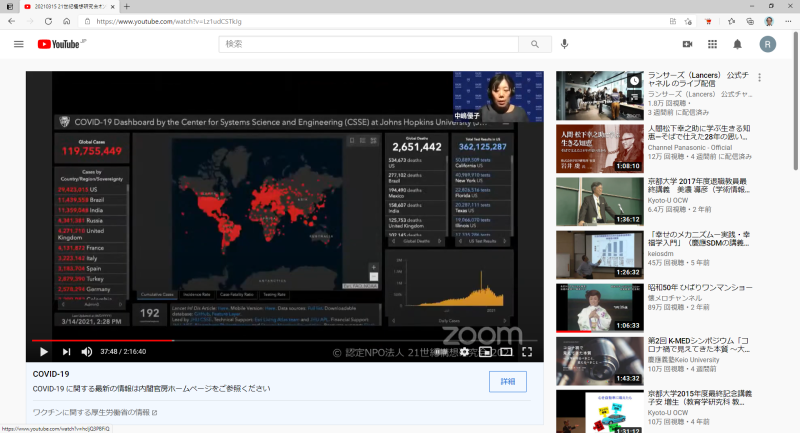Add the ランサーズ video to Watch later
Image resolution: width=800 pixels, height=433 pixels.
tap(634, 81)
